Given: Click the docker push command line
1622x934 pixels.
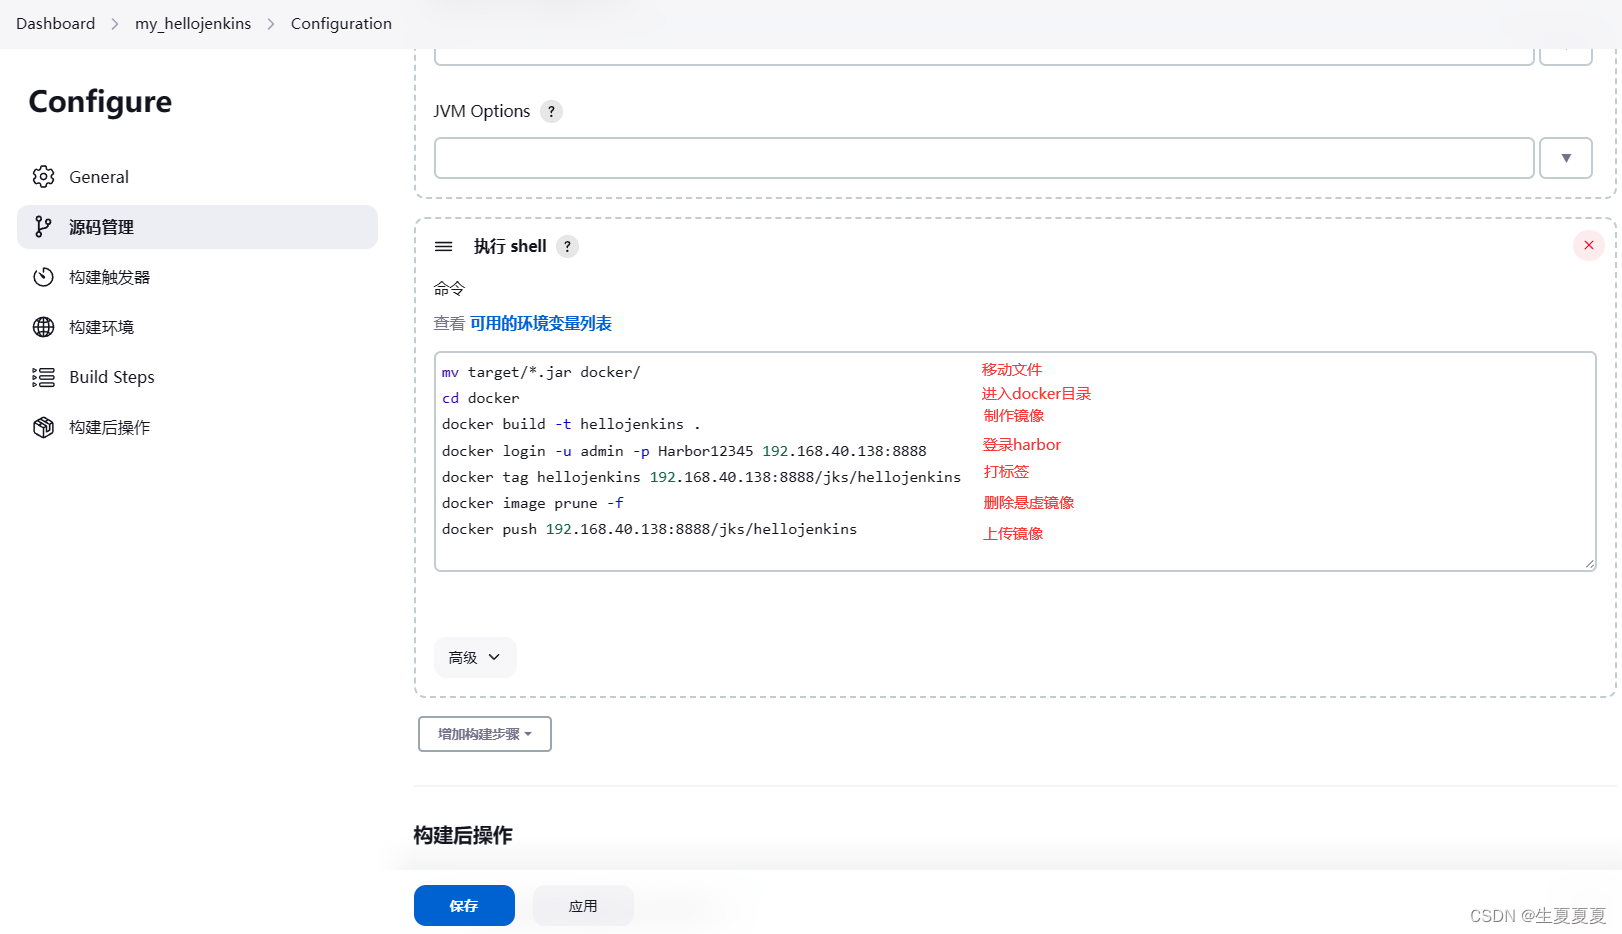Looking at the screenshot, I should tap(649, 529).
